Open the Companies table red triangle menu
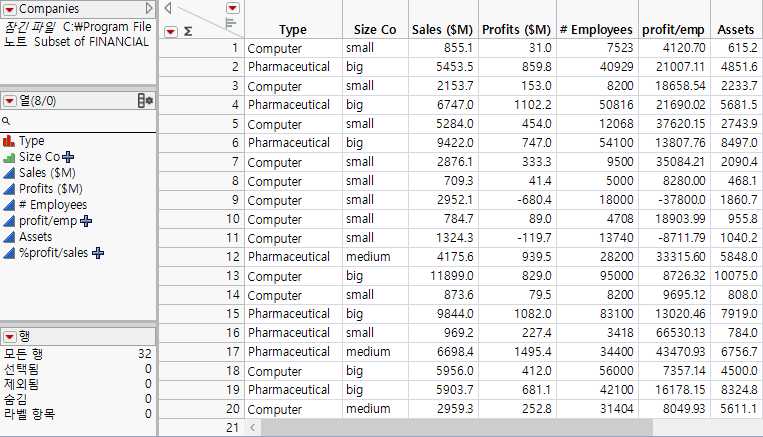Screen dimensions: 763x437 tap(9, 9)
